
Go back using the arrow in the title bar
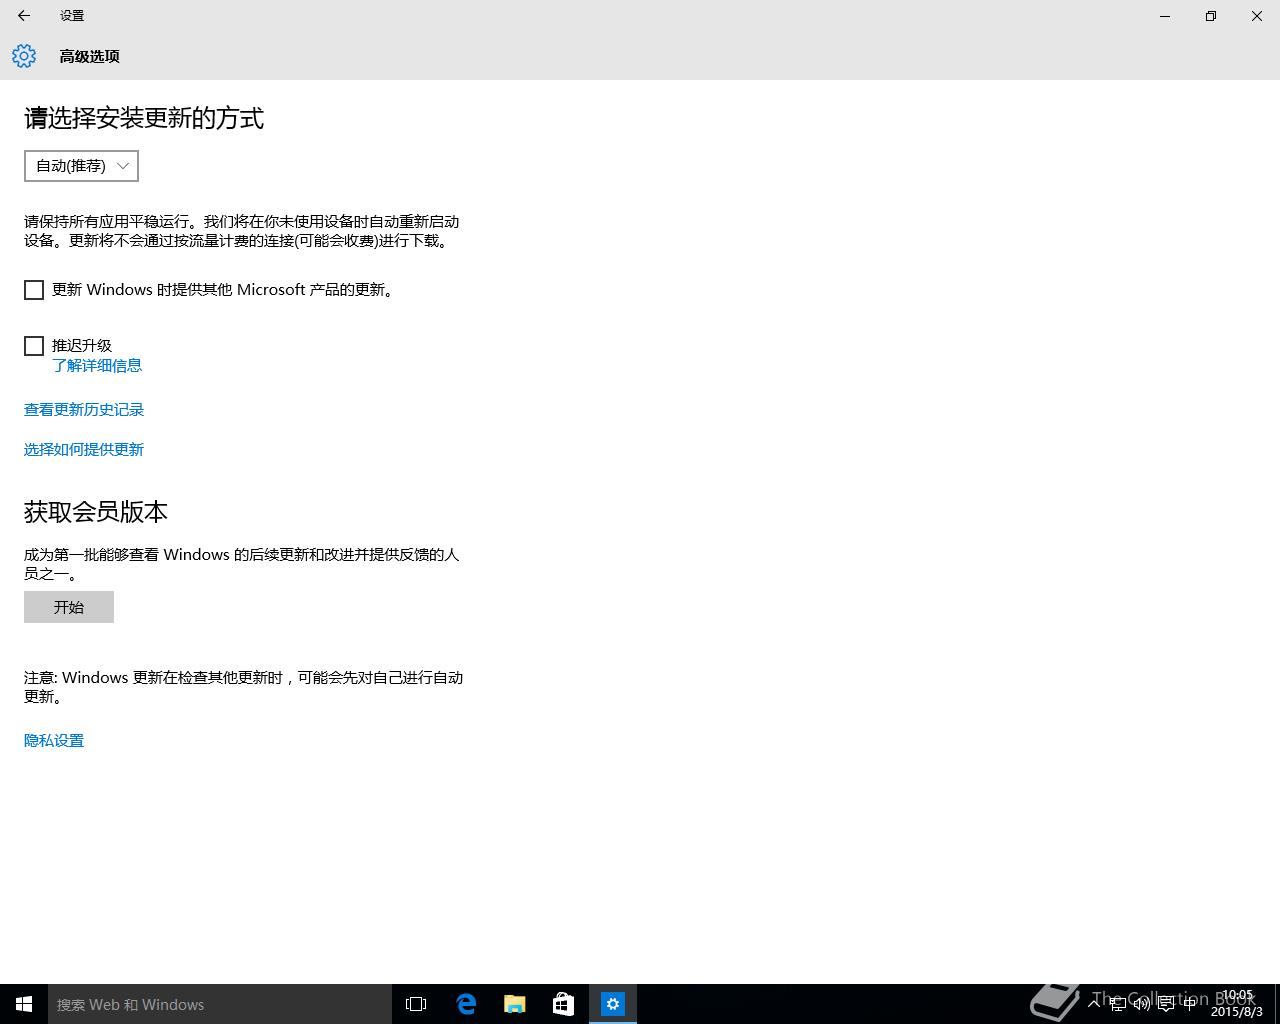(24, 16)
